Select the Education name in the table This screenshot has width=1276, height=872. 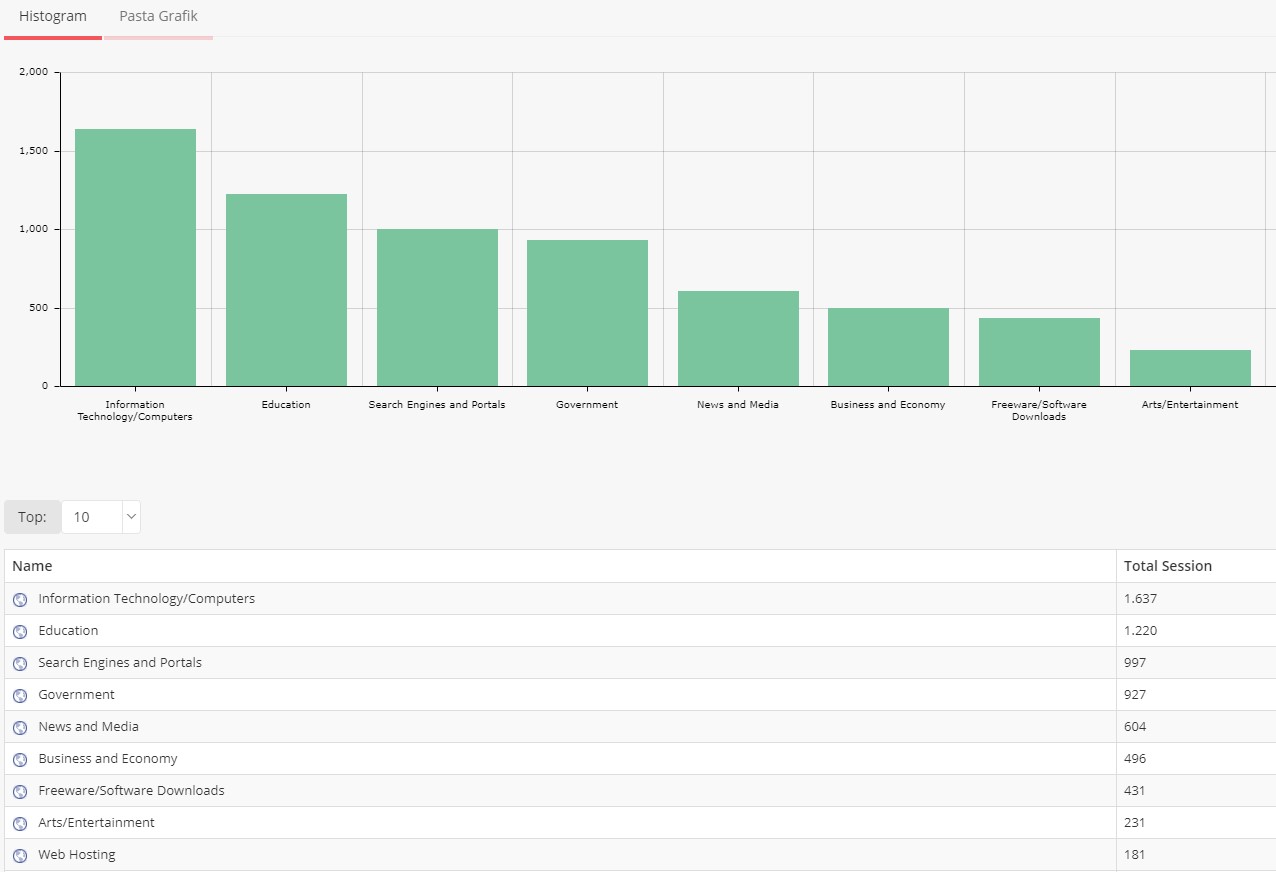pos(68,631)
